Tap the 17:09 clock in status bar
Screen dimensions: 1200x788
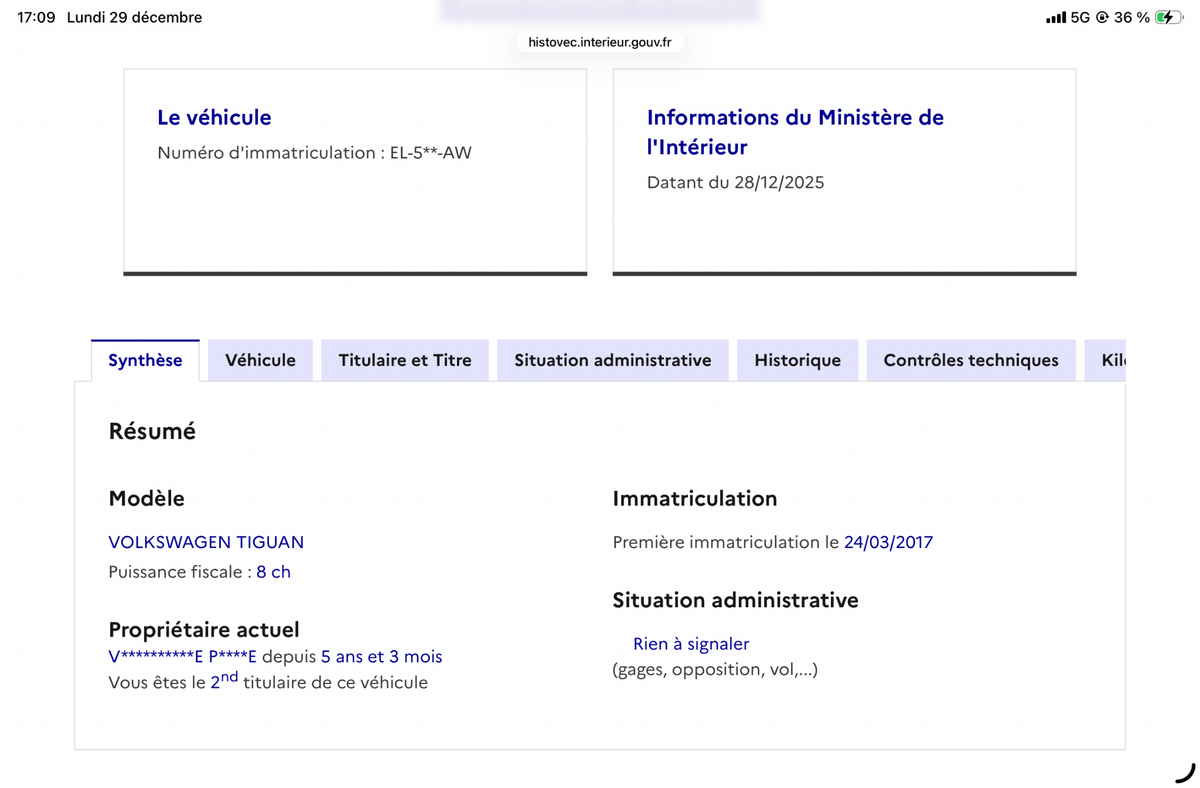(36, 18)
